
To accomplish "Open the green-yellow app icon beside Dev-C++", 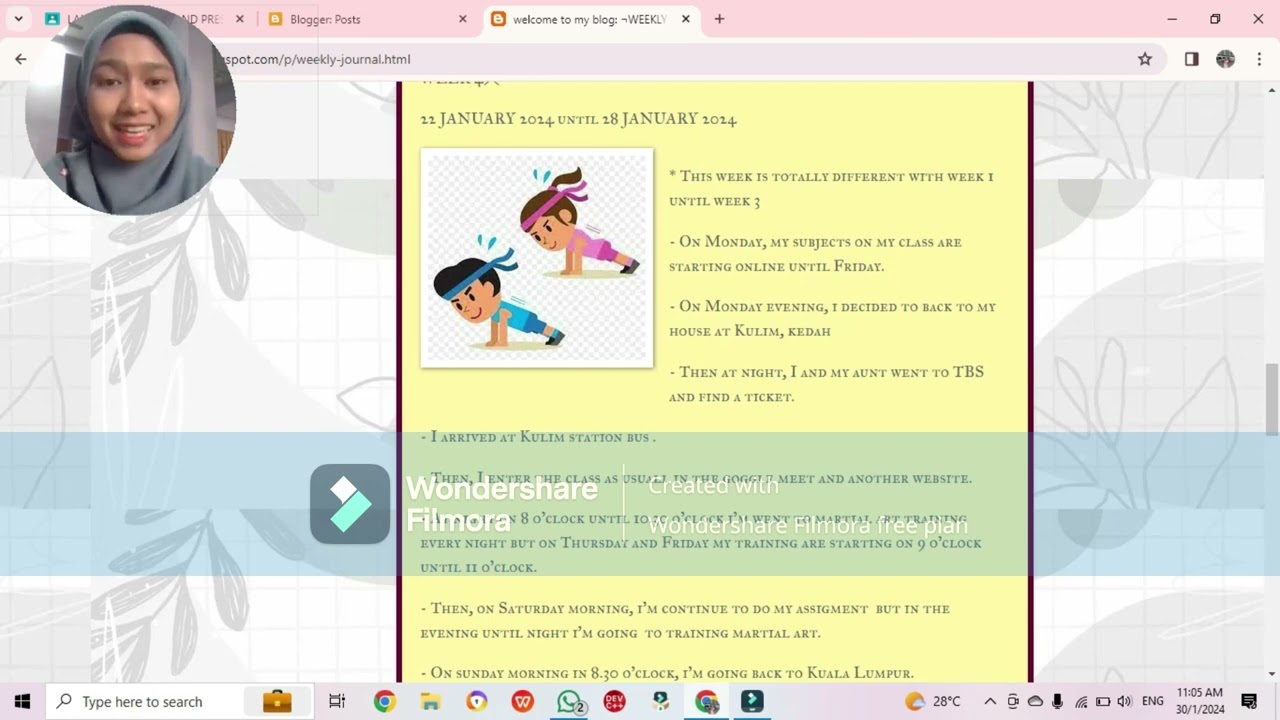I will tap(660, 701).
